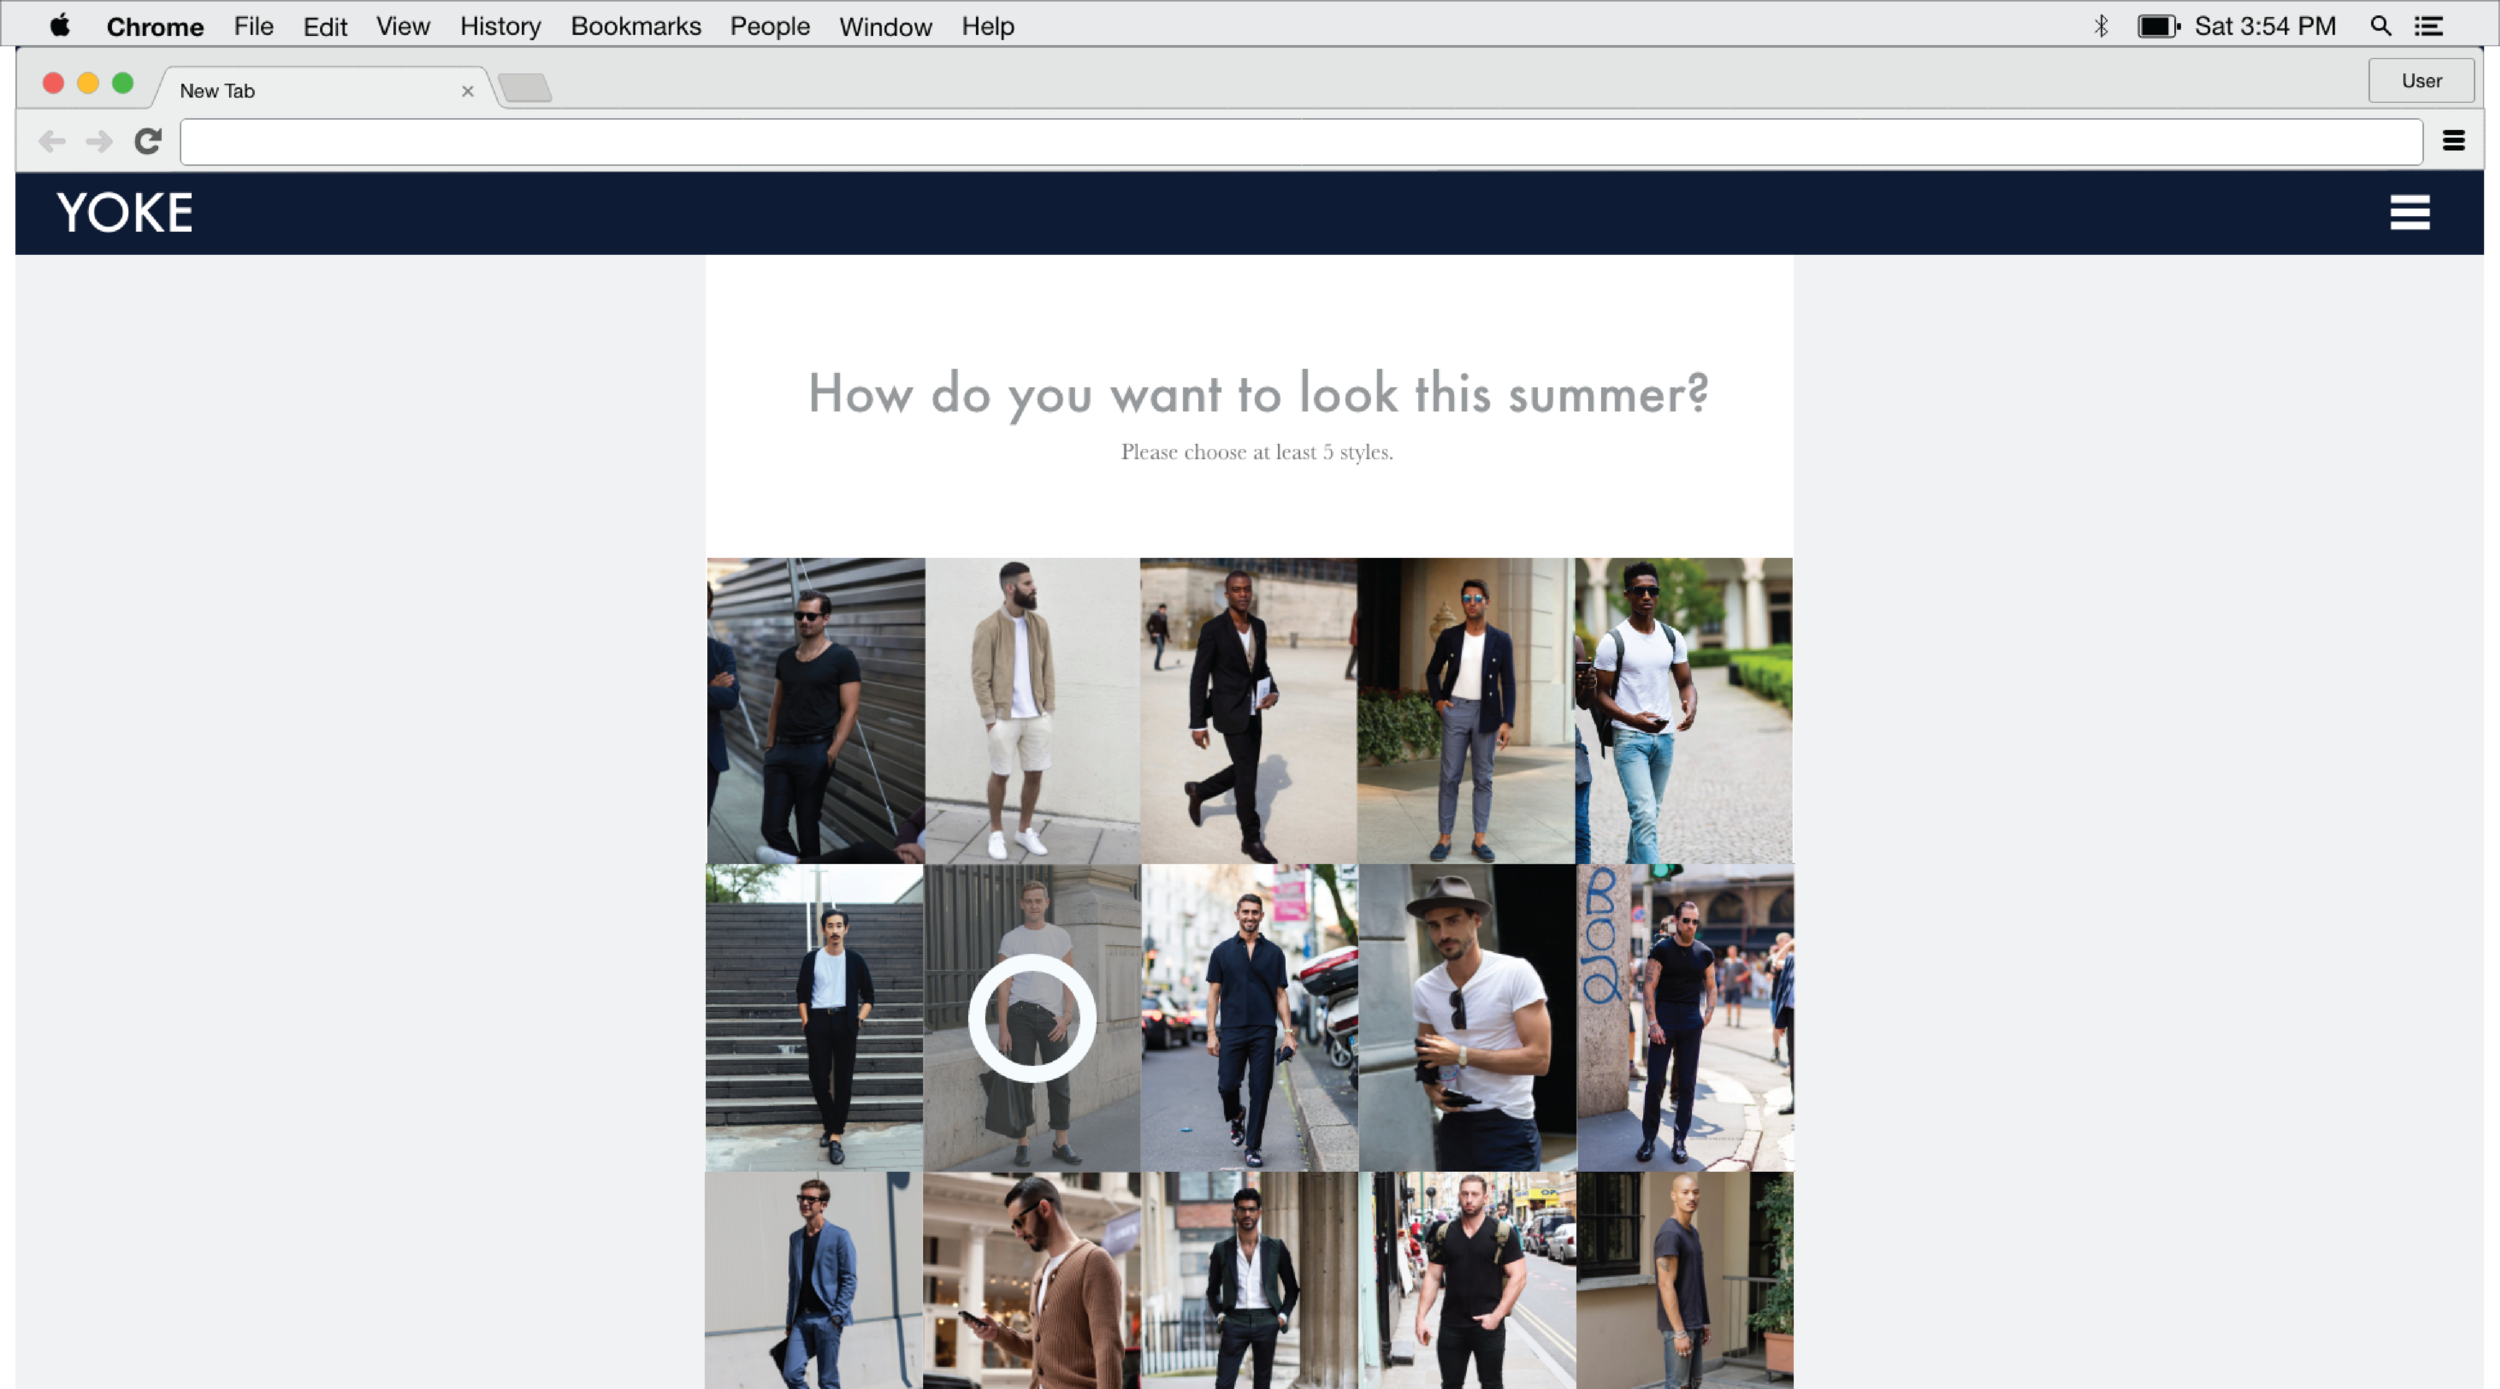Image resolution: width=2500 pixels, height=1389 pixels.
Task: Reload the page with the refresh icon
Action: (148, 141)
